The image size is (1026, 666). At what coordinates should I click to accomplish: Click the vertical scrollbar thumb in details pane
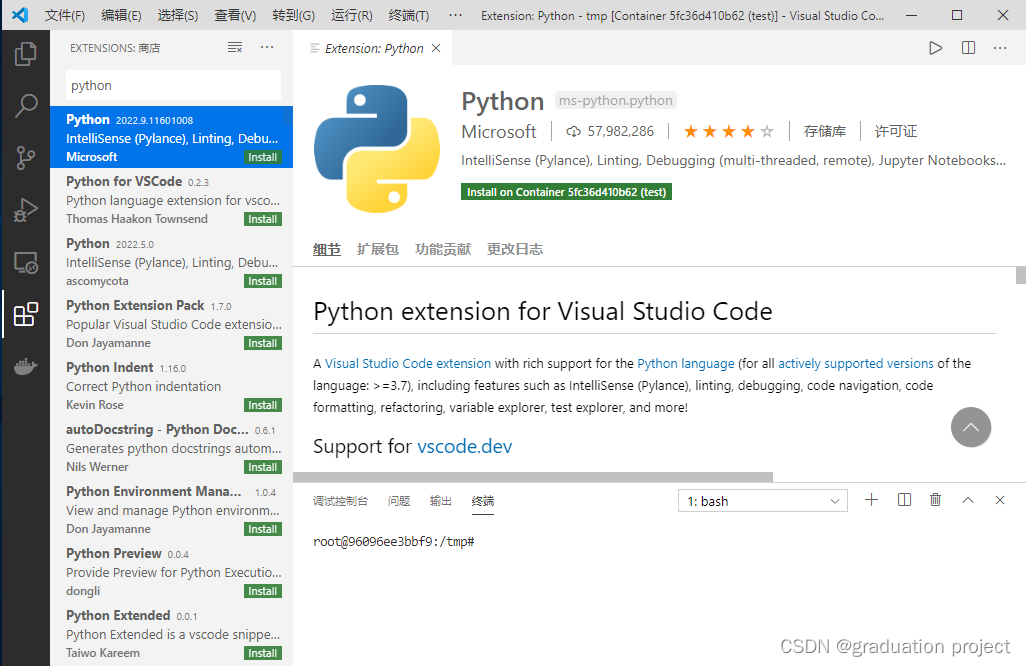pyautogui.click(x=1021, y=275)
